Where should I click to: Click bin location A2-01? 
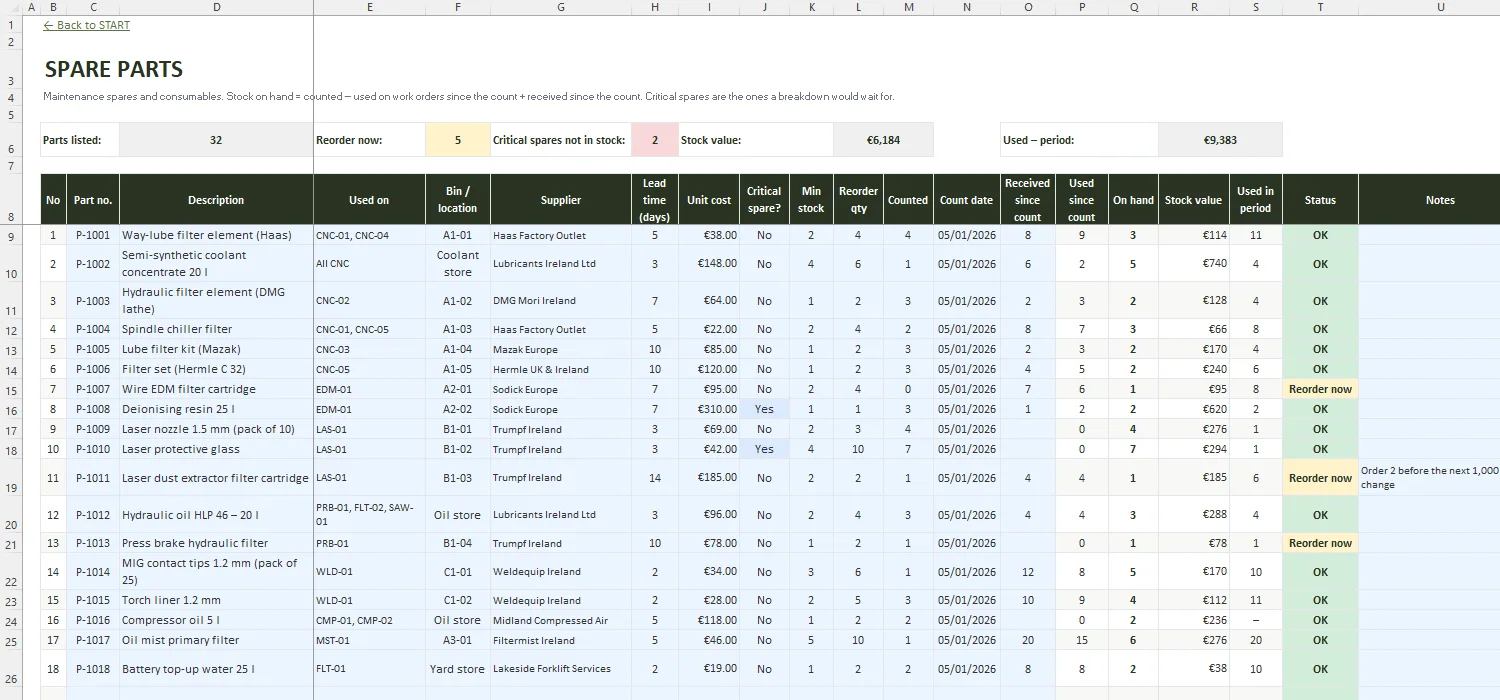tap(458, 389)
